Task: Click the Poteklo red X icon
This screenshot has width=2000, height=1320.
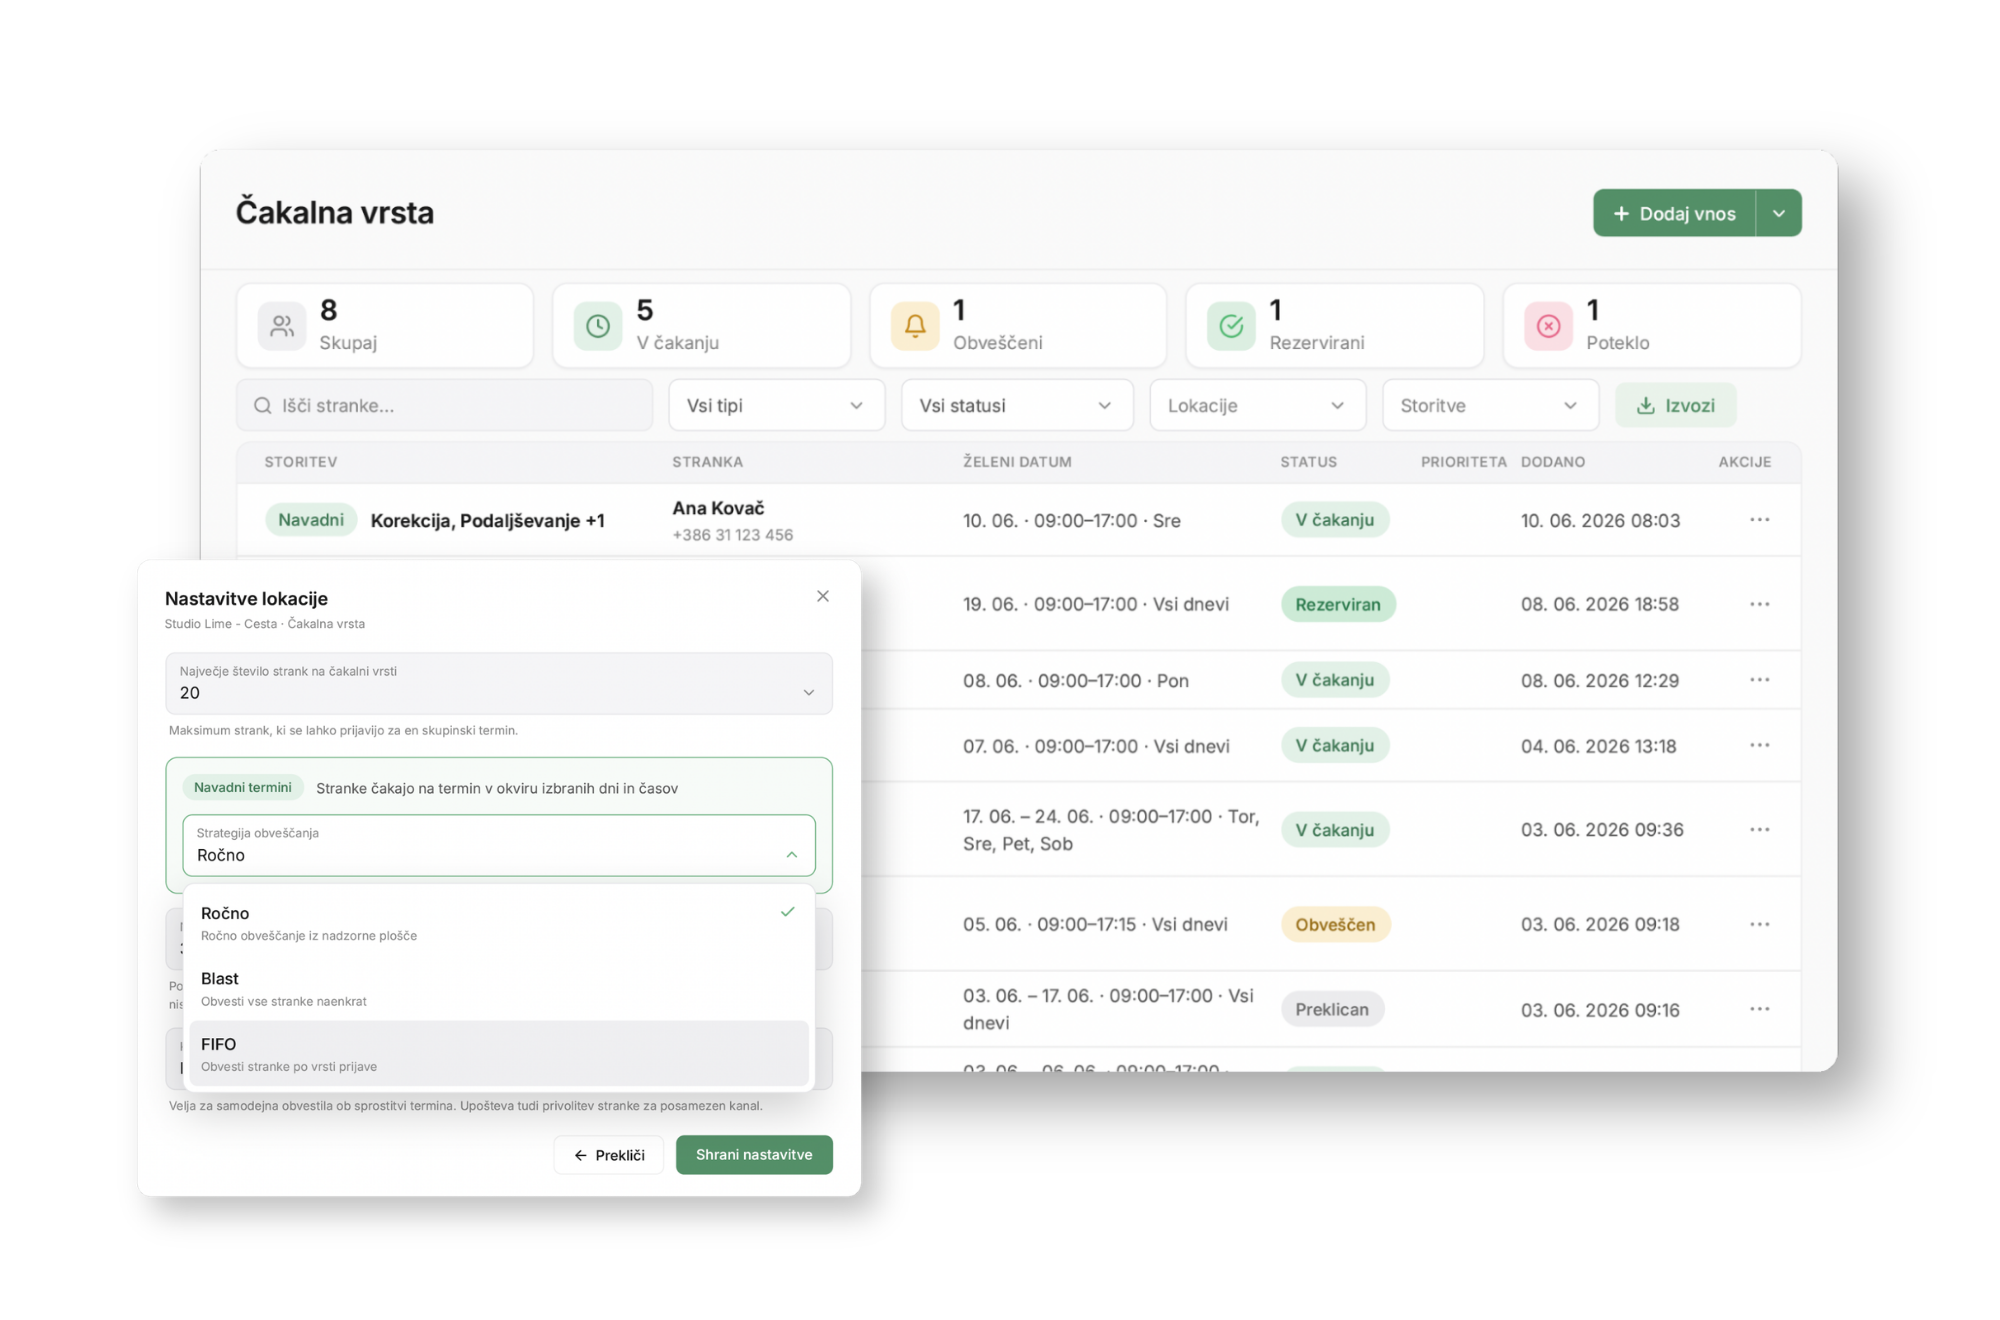Action: pos(1548,326)
